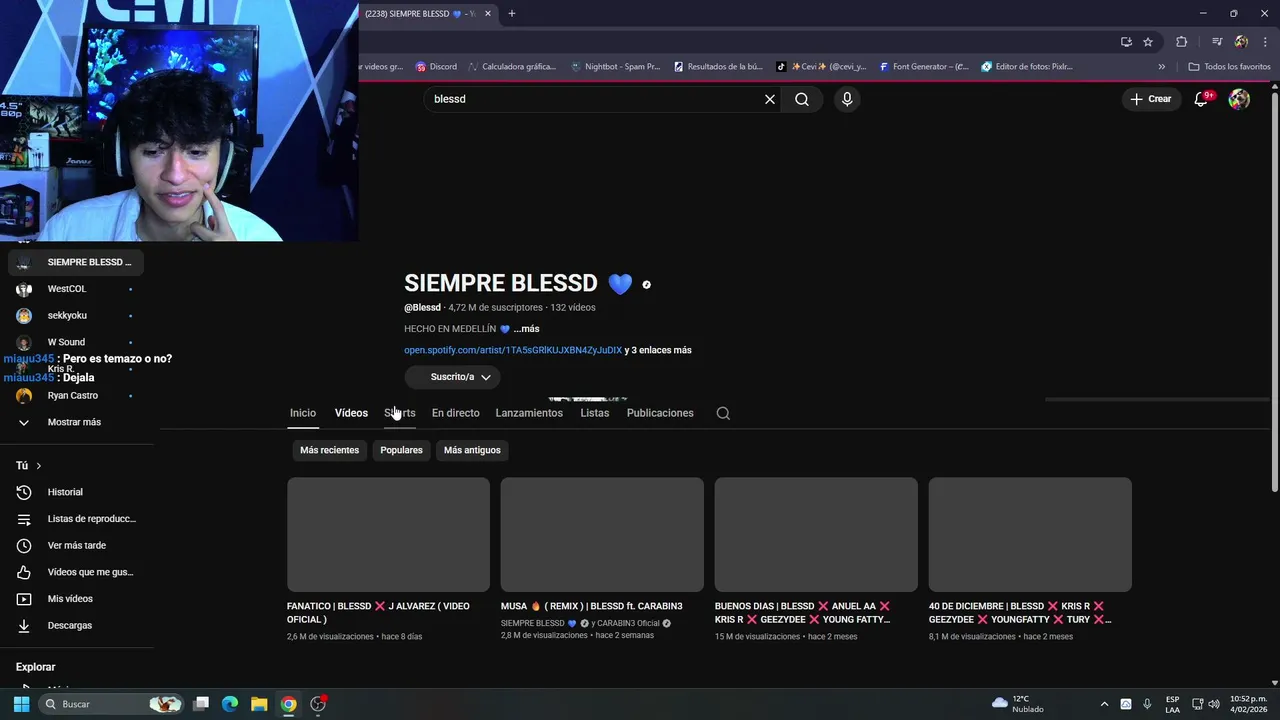Select the Vídeos channel tab
Viewport: 1280px width, 720px height.
[x=351, y=413]
